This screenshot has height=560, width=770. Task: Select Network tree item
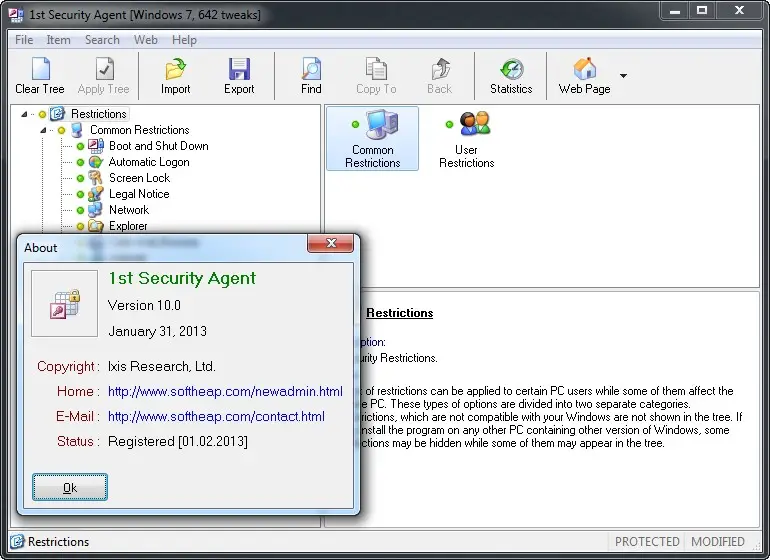129,210
